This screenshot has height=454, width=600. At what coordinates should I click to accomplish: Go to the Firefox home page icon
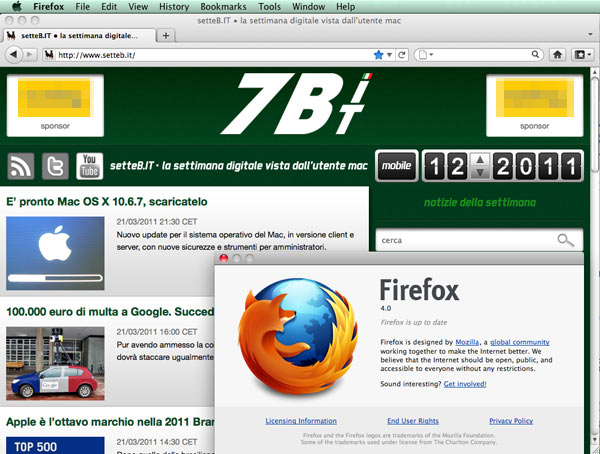coord(557,54)
